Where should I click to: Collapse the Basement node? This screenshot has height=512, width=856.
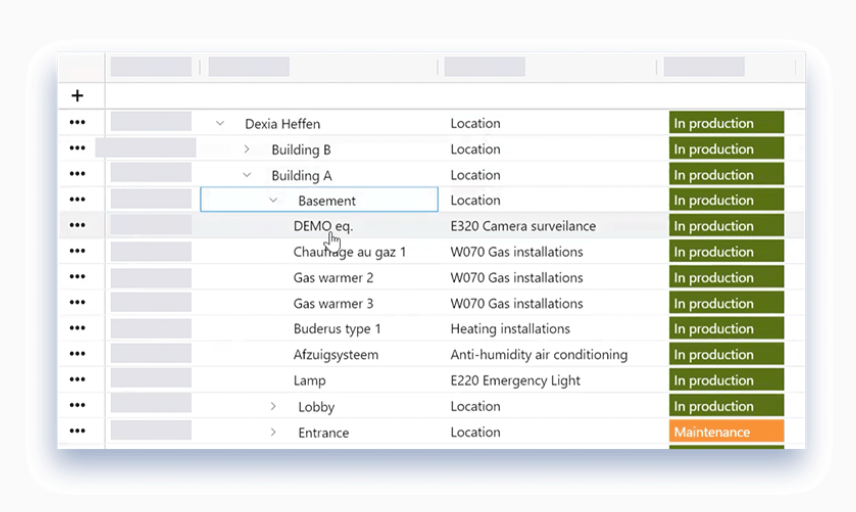273,201
